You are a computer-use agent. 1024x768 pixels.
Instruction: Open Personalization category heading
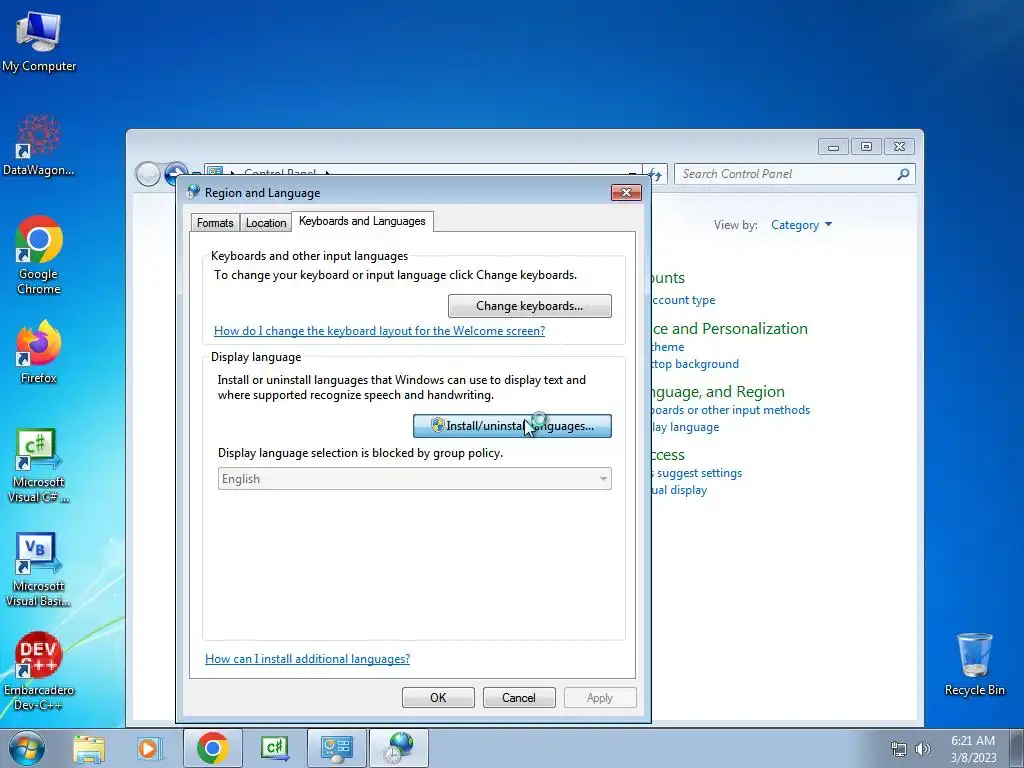click(729, 328)
